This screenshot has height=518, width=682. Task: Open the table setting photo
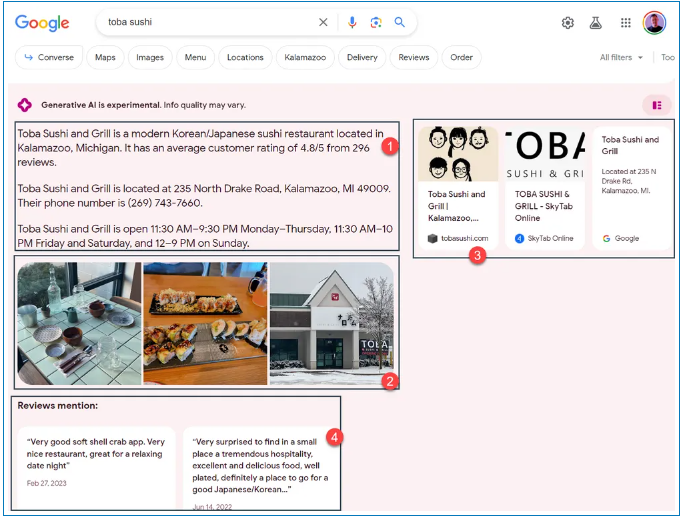[79, 323]
